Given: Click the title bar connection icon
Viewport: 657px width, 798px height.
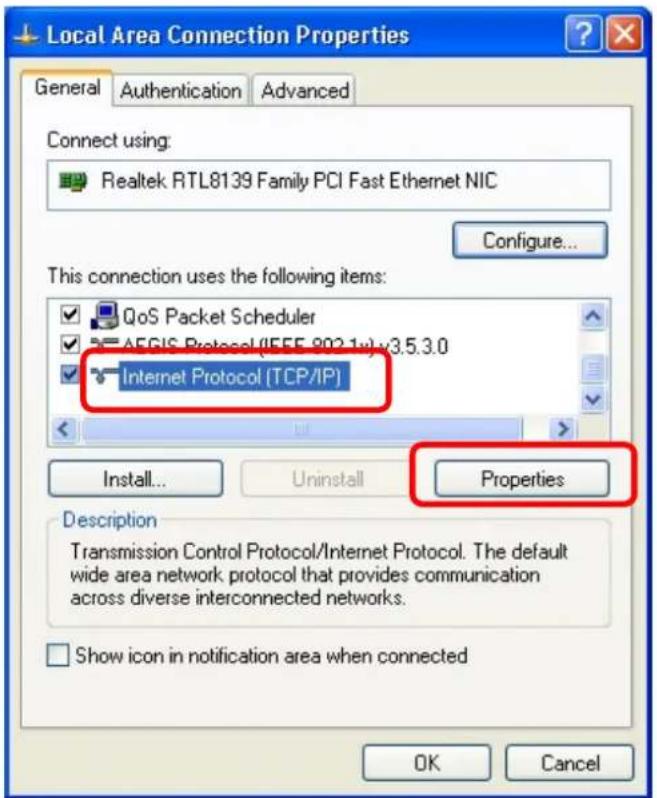Looking at the screenshot, I should click(26, 36).
